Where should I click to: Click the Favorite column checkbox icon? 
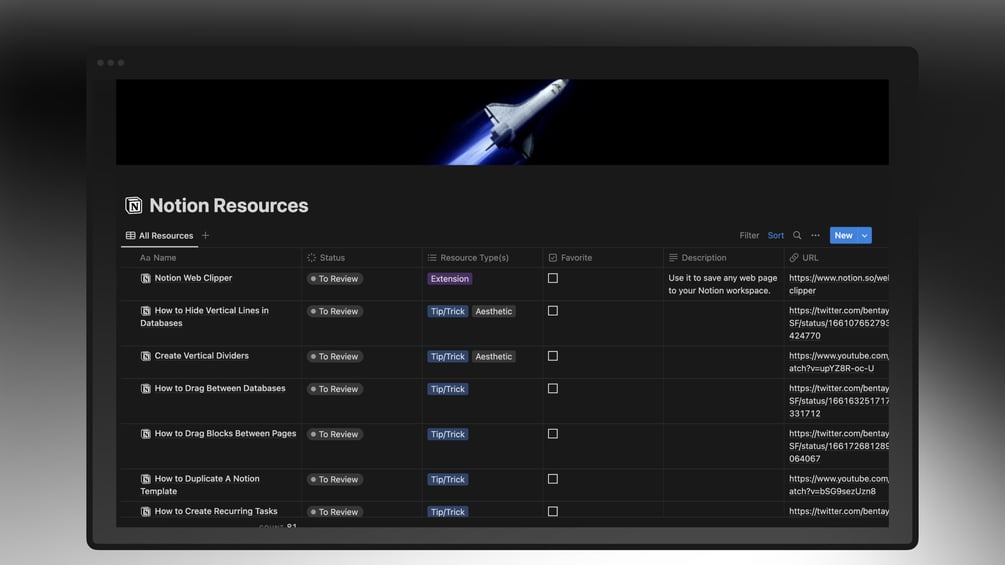552,258
